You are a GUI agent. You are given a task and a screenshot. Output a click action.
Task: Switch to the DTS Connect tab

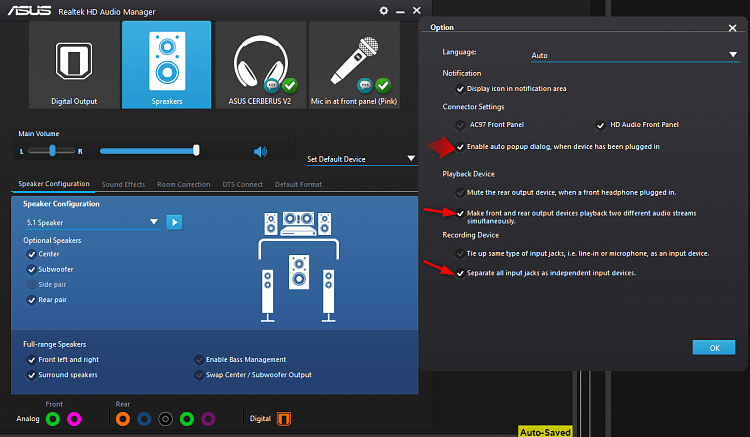pos(242,185)
